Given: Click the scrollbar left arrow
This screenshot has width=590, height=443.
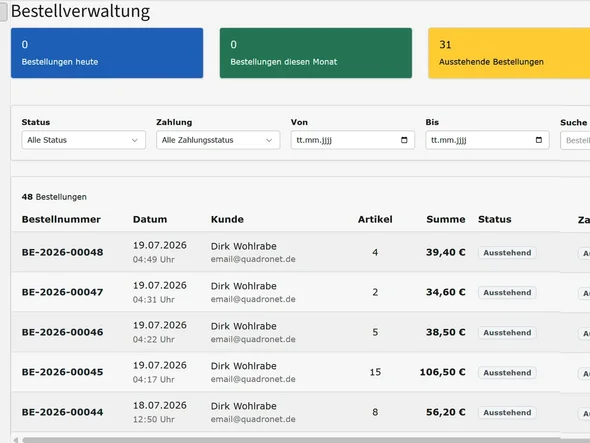Looking at the screenshot, I should [x=15, y=440].
